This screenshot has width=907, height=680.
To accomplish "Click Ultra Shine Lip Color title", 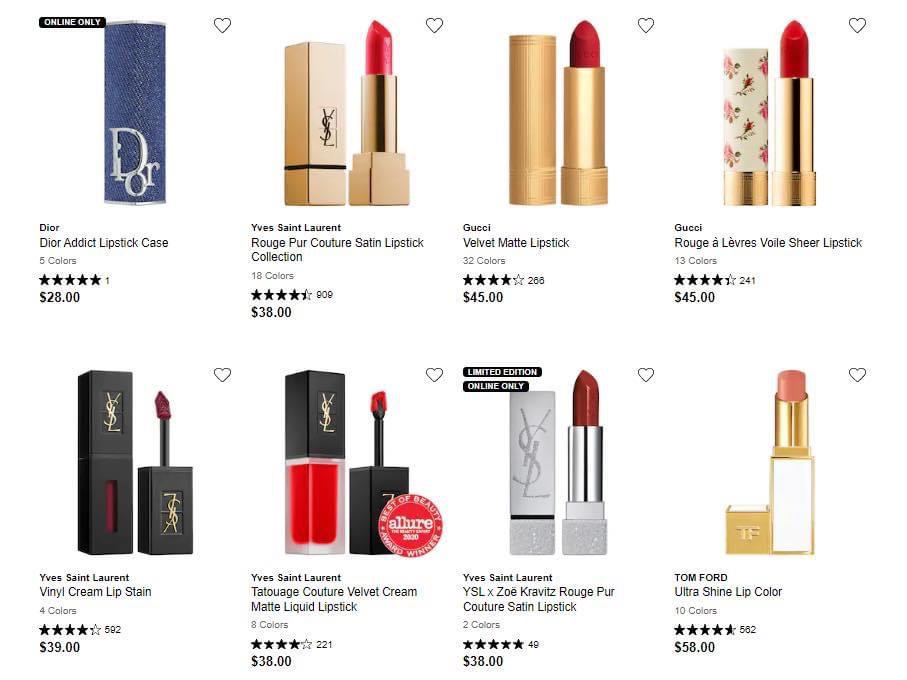I will click(x=728, y=592).
